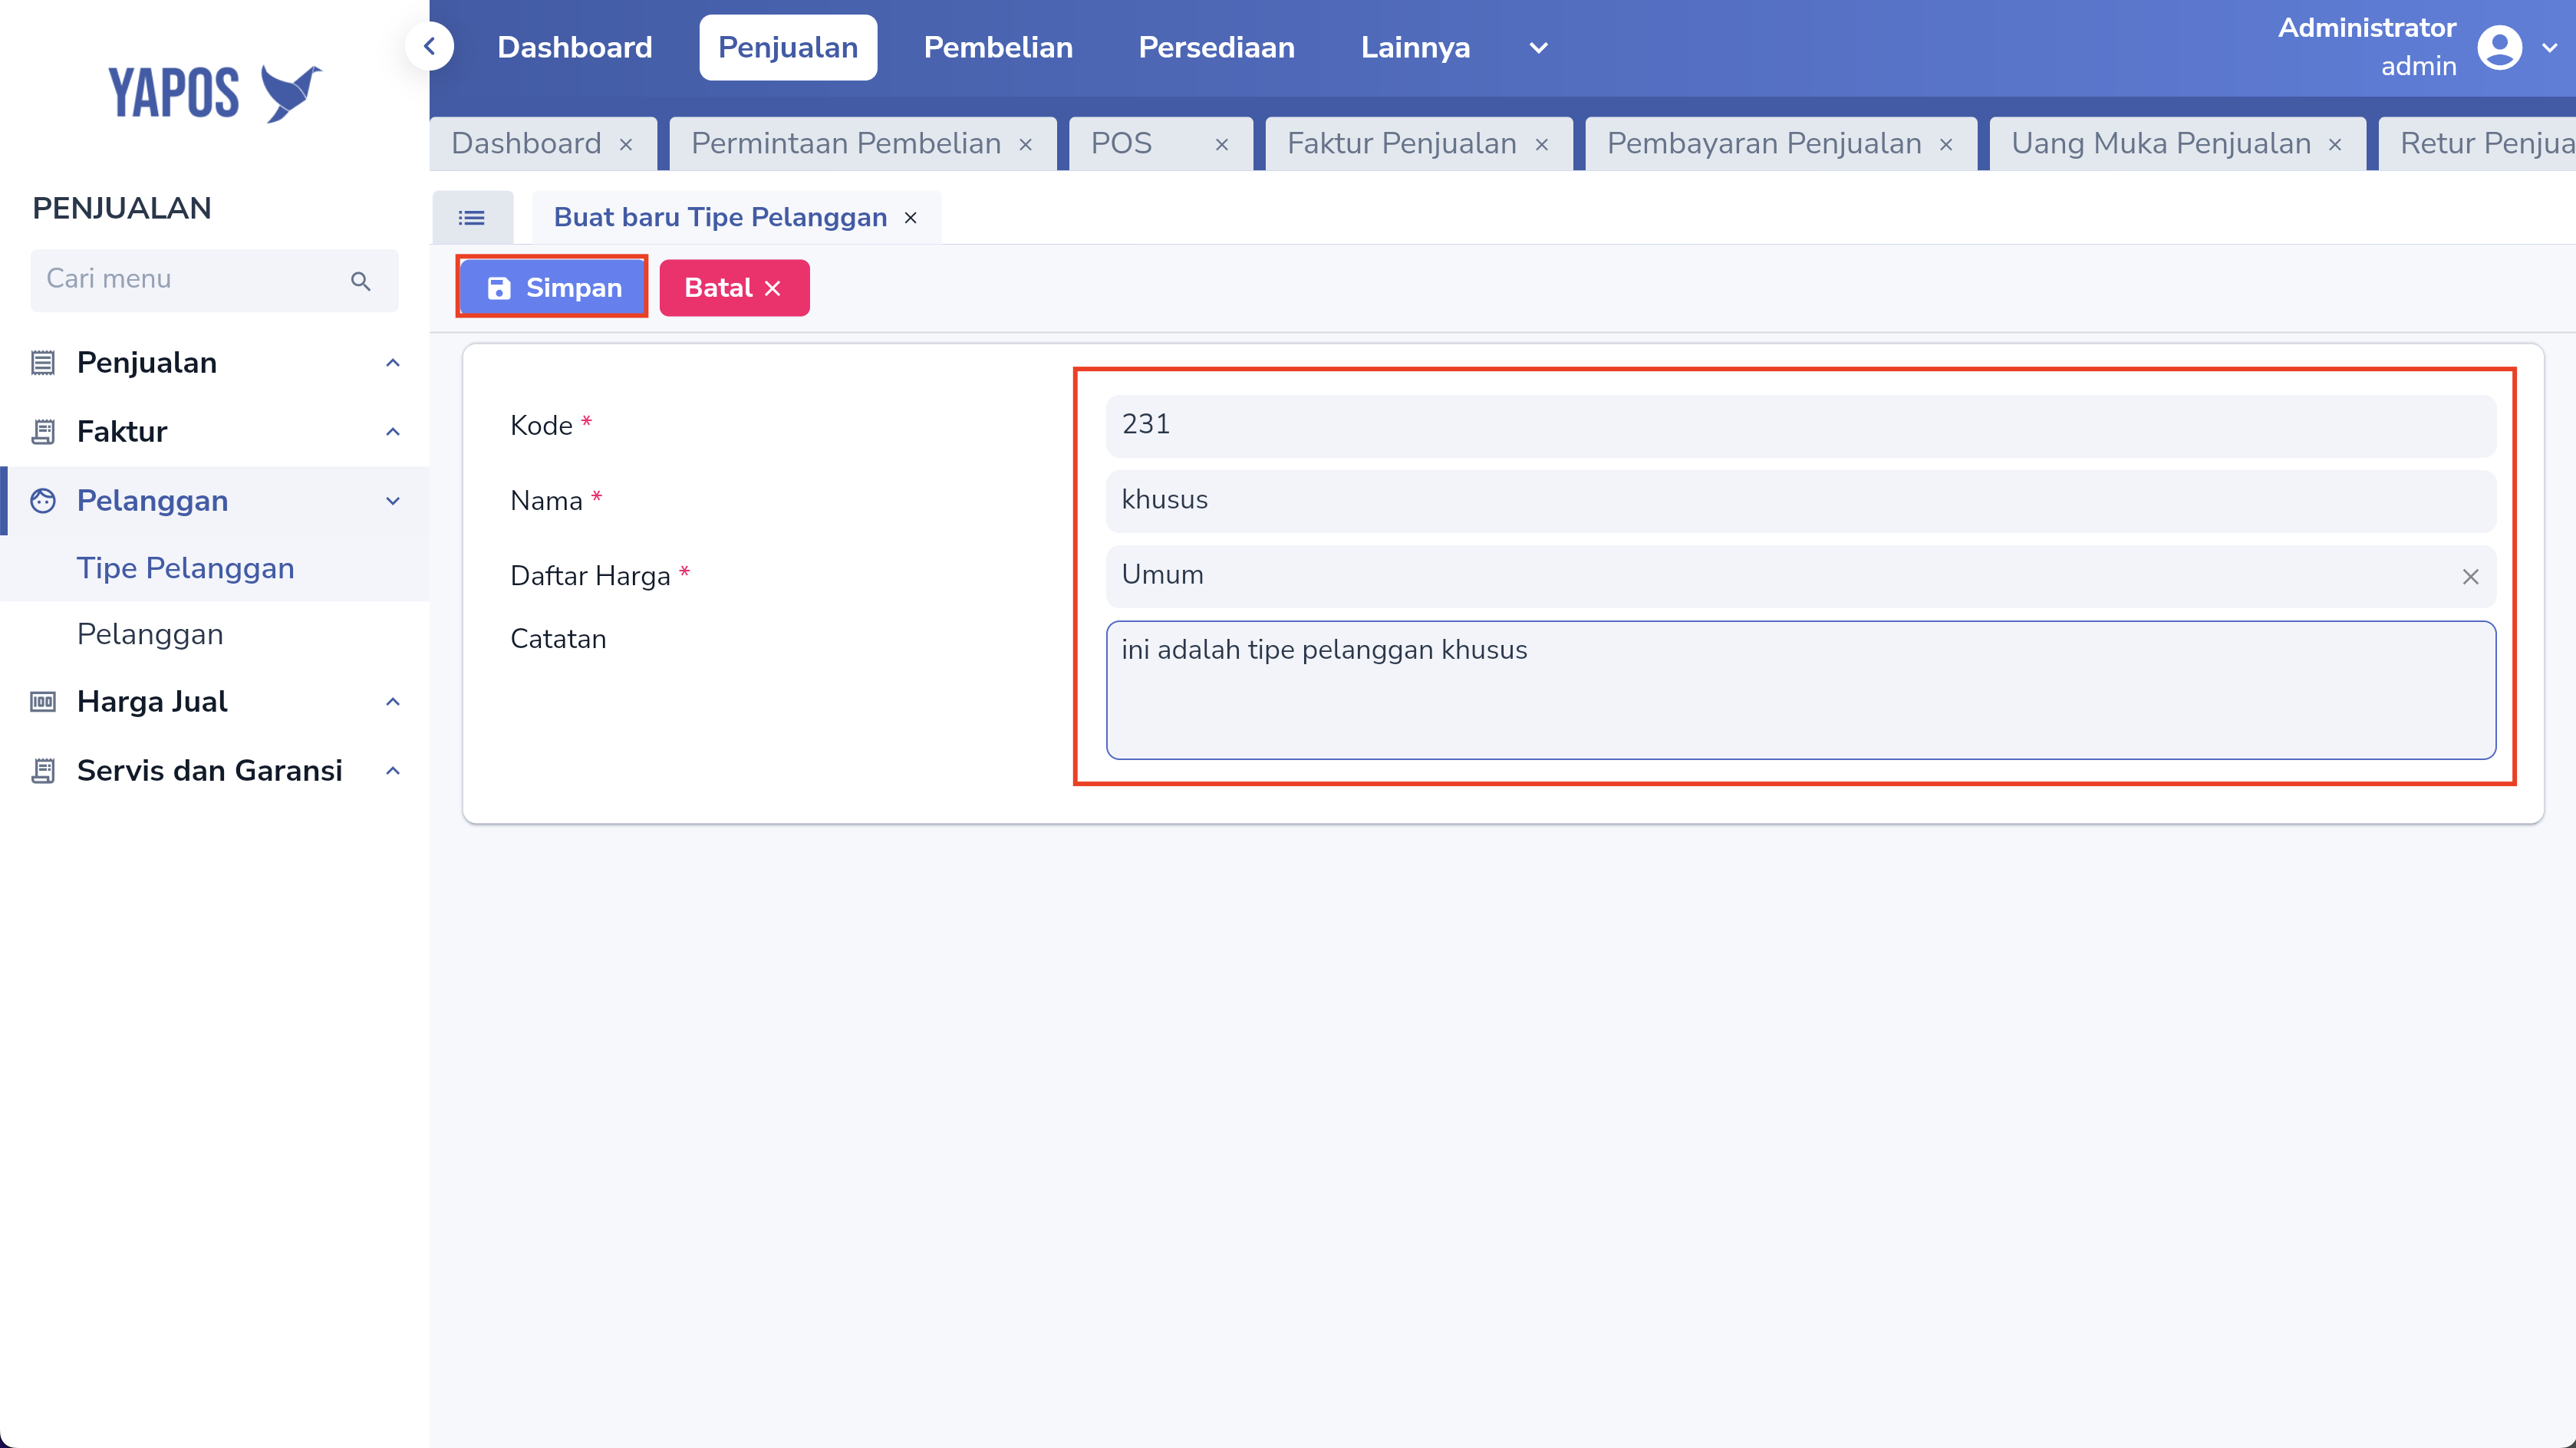Click the Administrator admin label
Image resolution: width=2576 pixels, height=1448 pixels.
(x=2366, y=47)
